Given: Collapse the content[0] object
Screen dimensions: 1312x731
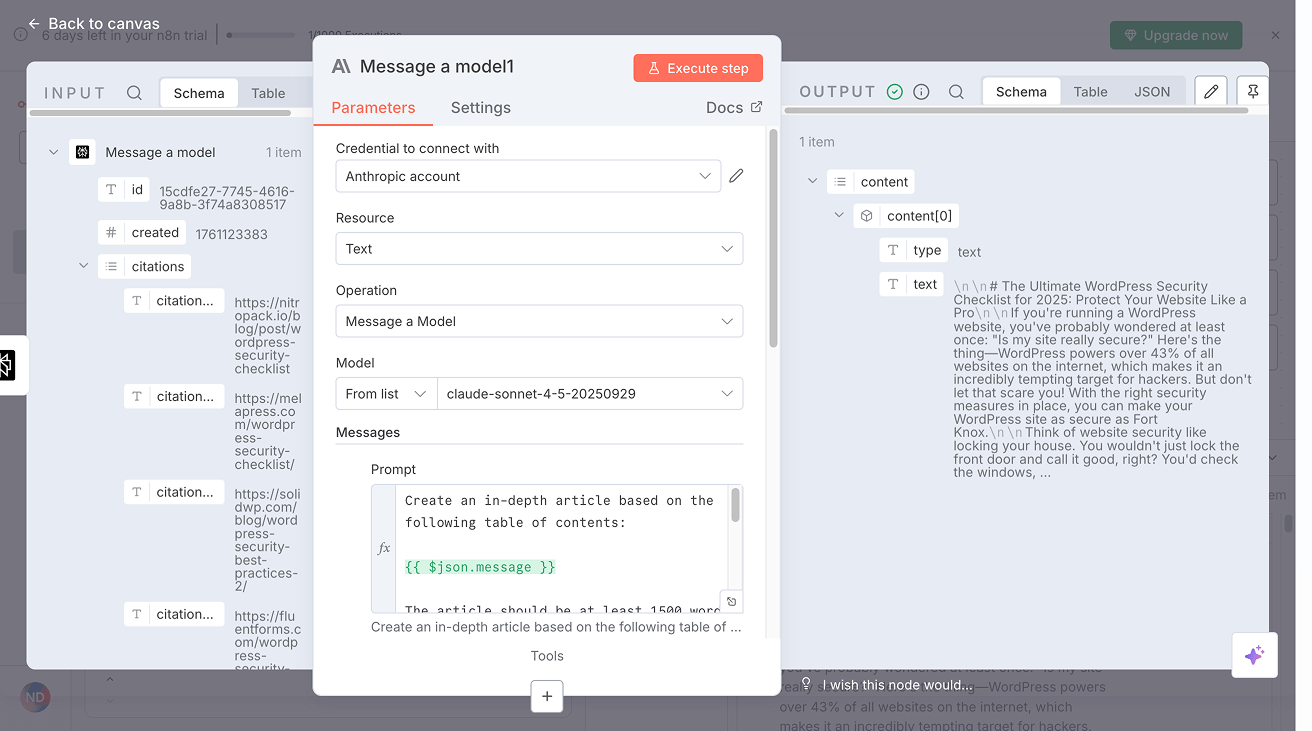Looking at the screenshot, I should click(x=839, y=215).
